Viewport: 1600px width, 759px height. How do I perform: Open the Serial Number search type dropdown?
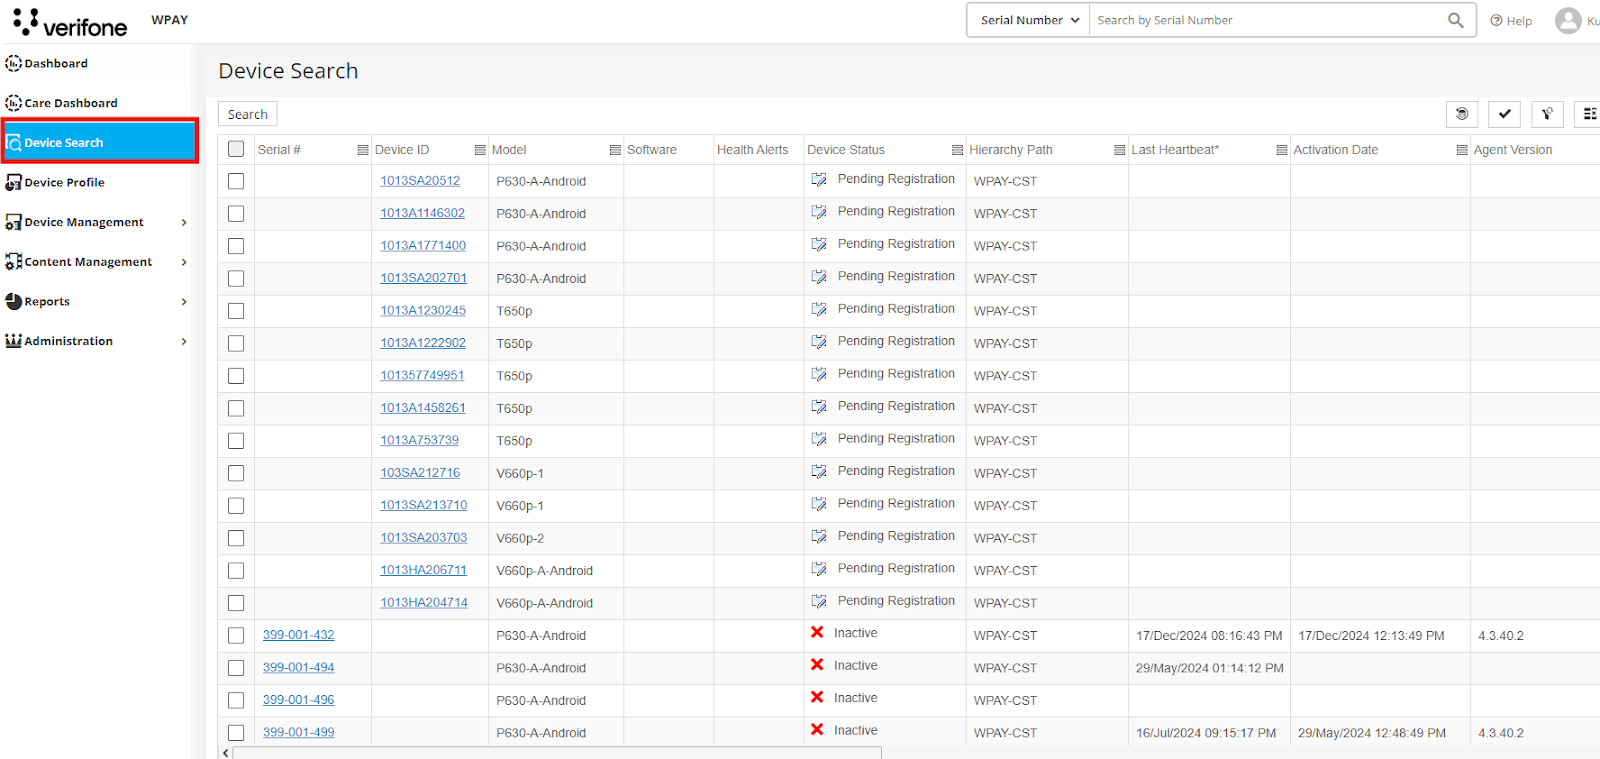(x=1029, y=20)
